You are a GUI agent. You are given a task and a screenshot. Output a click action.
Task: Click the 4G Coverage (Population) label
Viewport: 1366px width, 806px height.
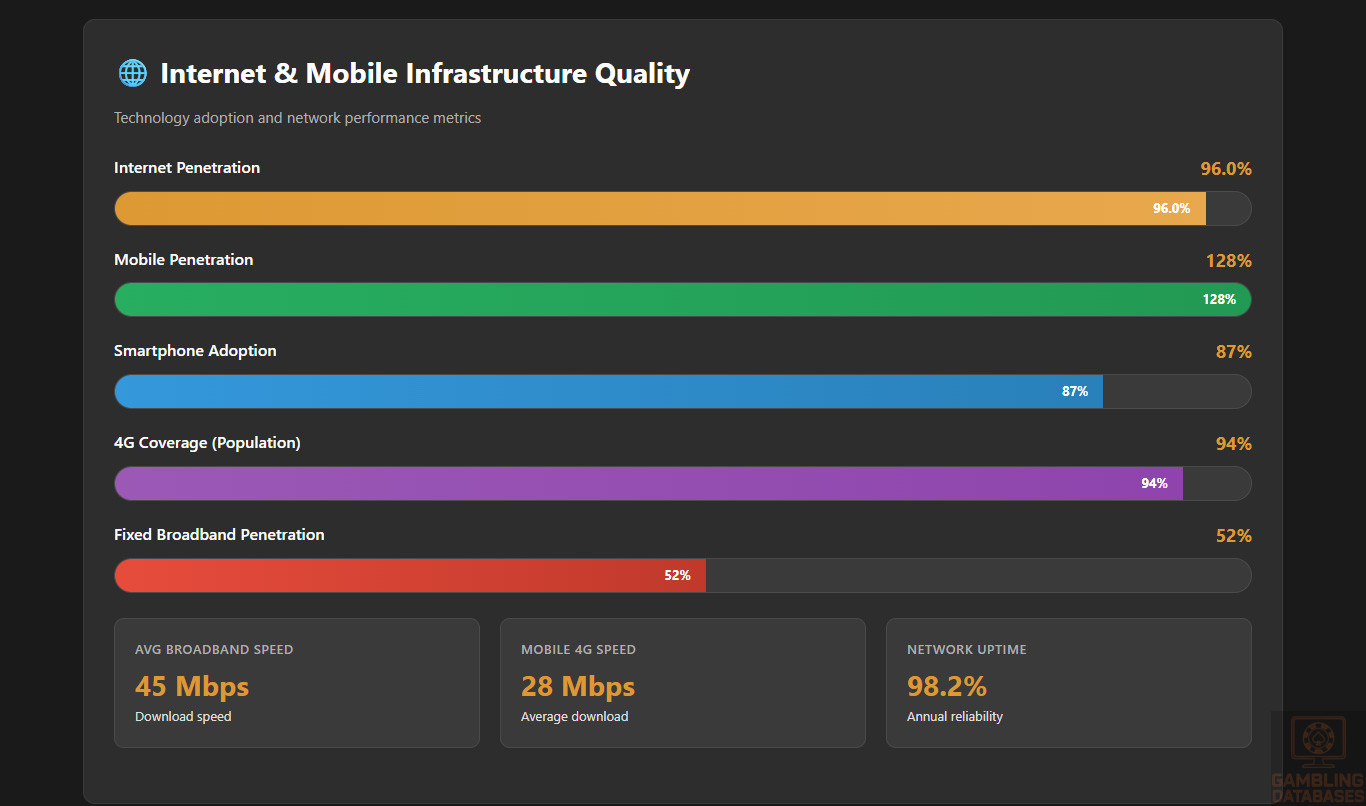coord(207,443)
